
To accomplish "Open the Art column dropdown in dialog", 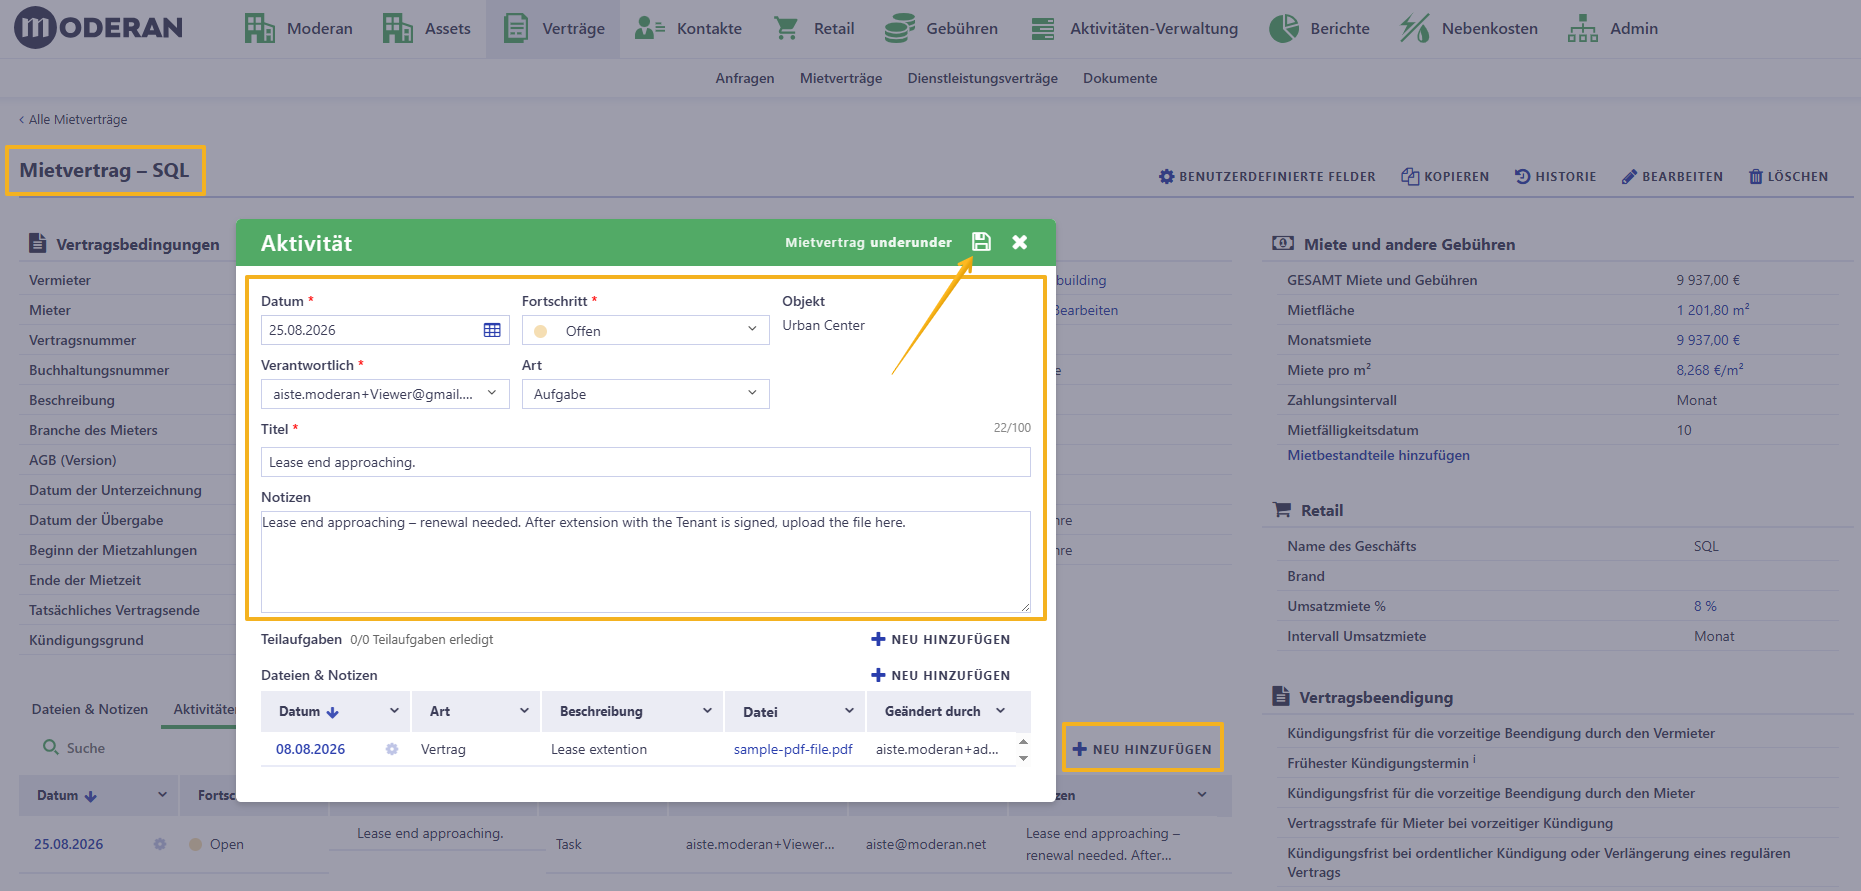I will 524,711.
